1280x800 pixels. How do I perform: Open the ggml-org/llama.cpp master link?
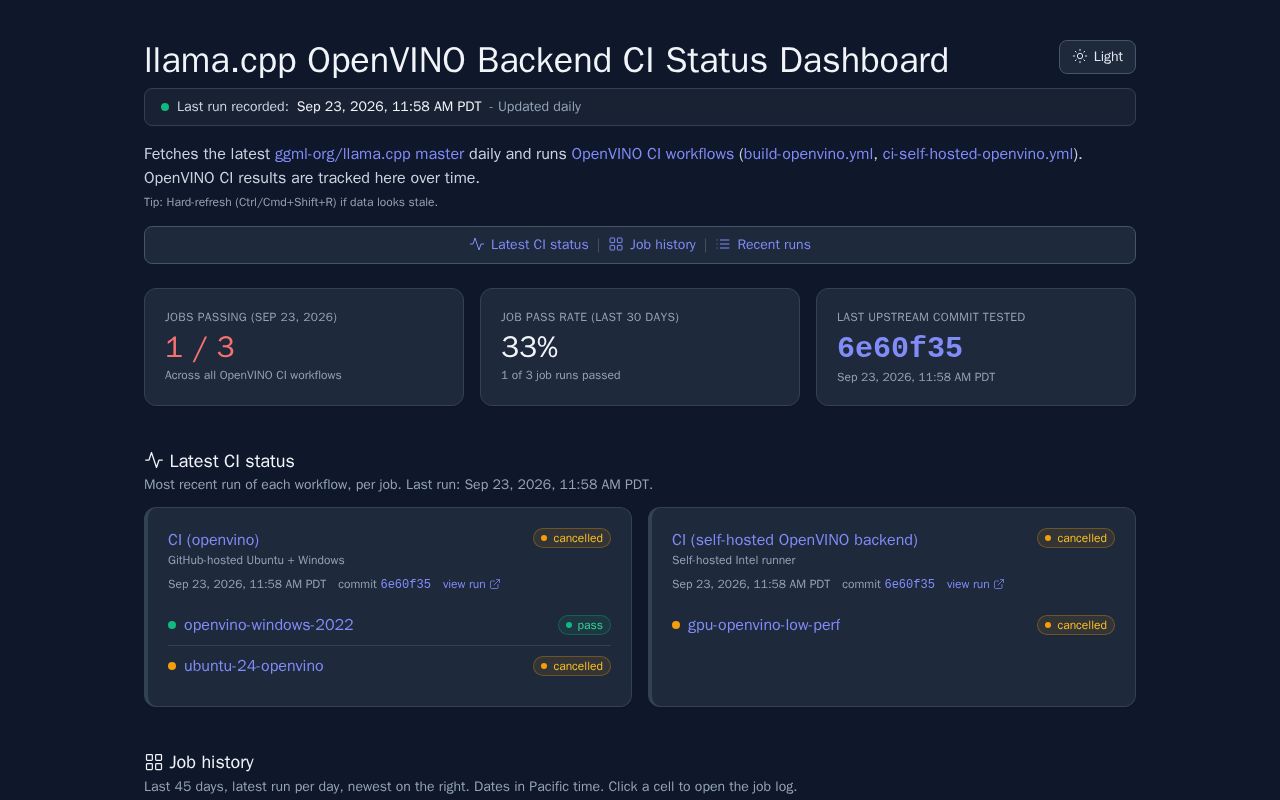[x=369, y=154]
